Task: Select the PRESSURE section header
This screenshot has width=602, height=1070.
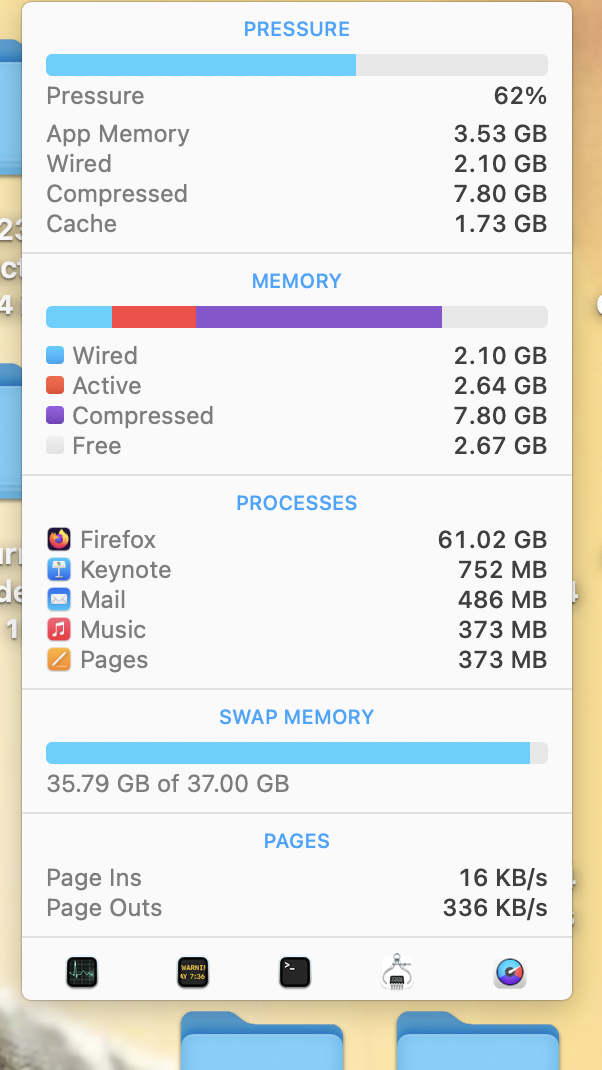Action: (296, 29)
